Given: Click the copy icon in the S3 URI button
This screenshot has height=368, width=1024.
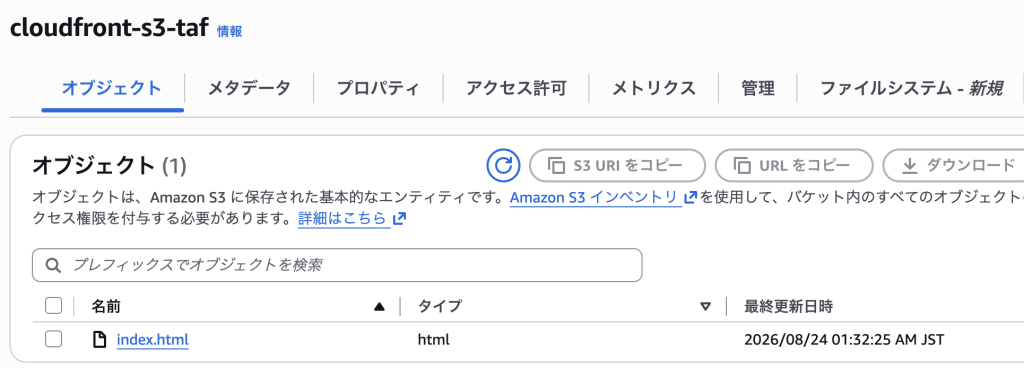Looking at the screenshot, I should [556, 166].
